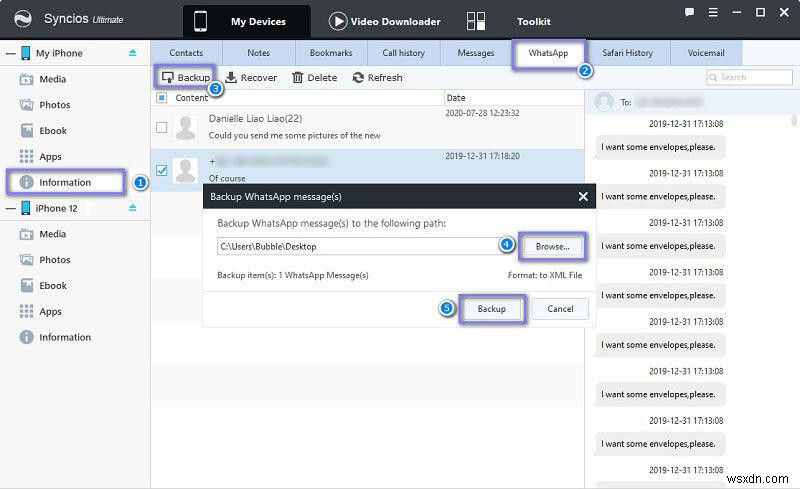The height and width of the screenshot is (489, 800).
Task: Click the Recover toolbar button
Action: 251,78
